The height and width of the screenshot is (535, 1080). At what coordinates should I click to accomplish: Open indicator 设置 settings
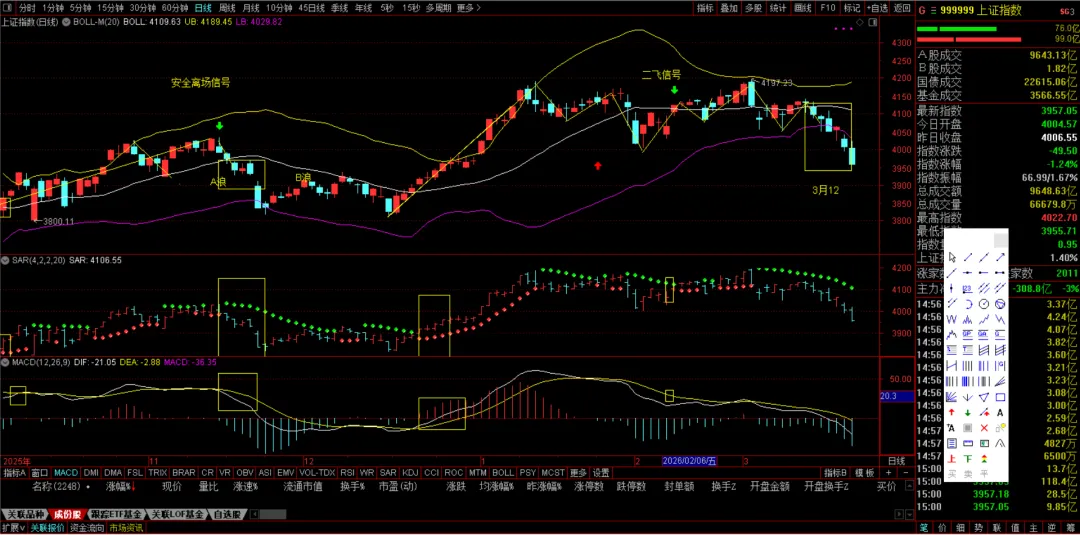click(601, 473)
